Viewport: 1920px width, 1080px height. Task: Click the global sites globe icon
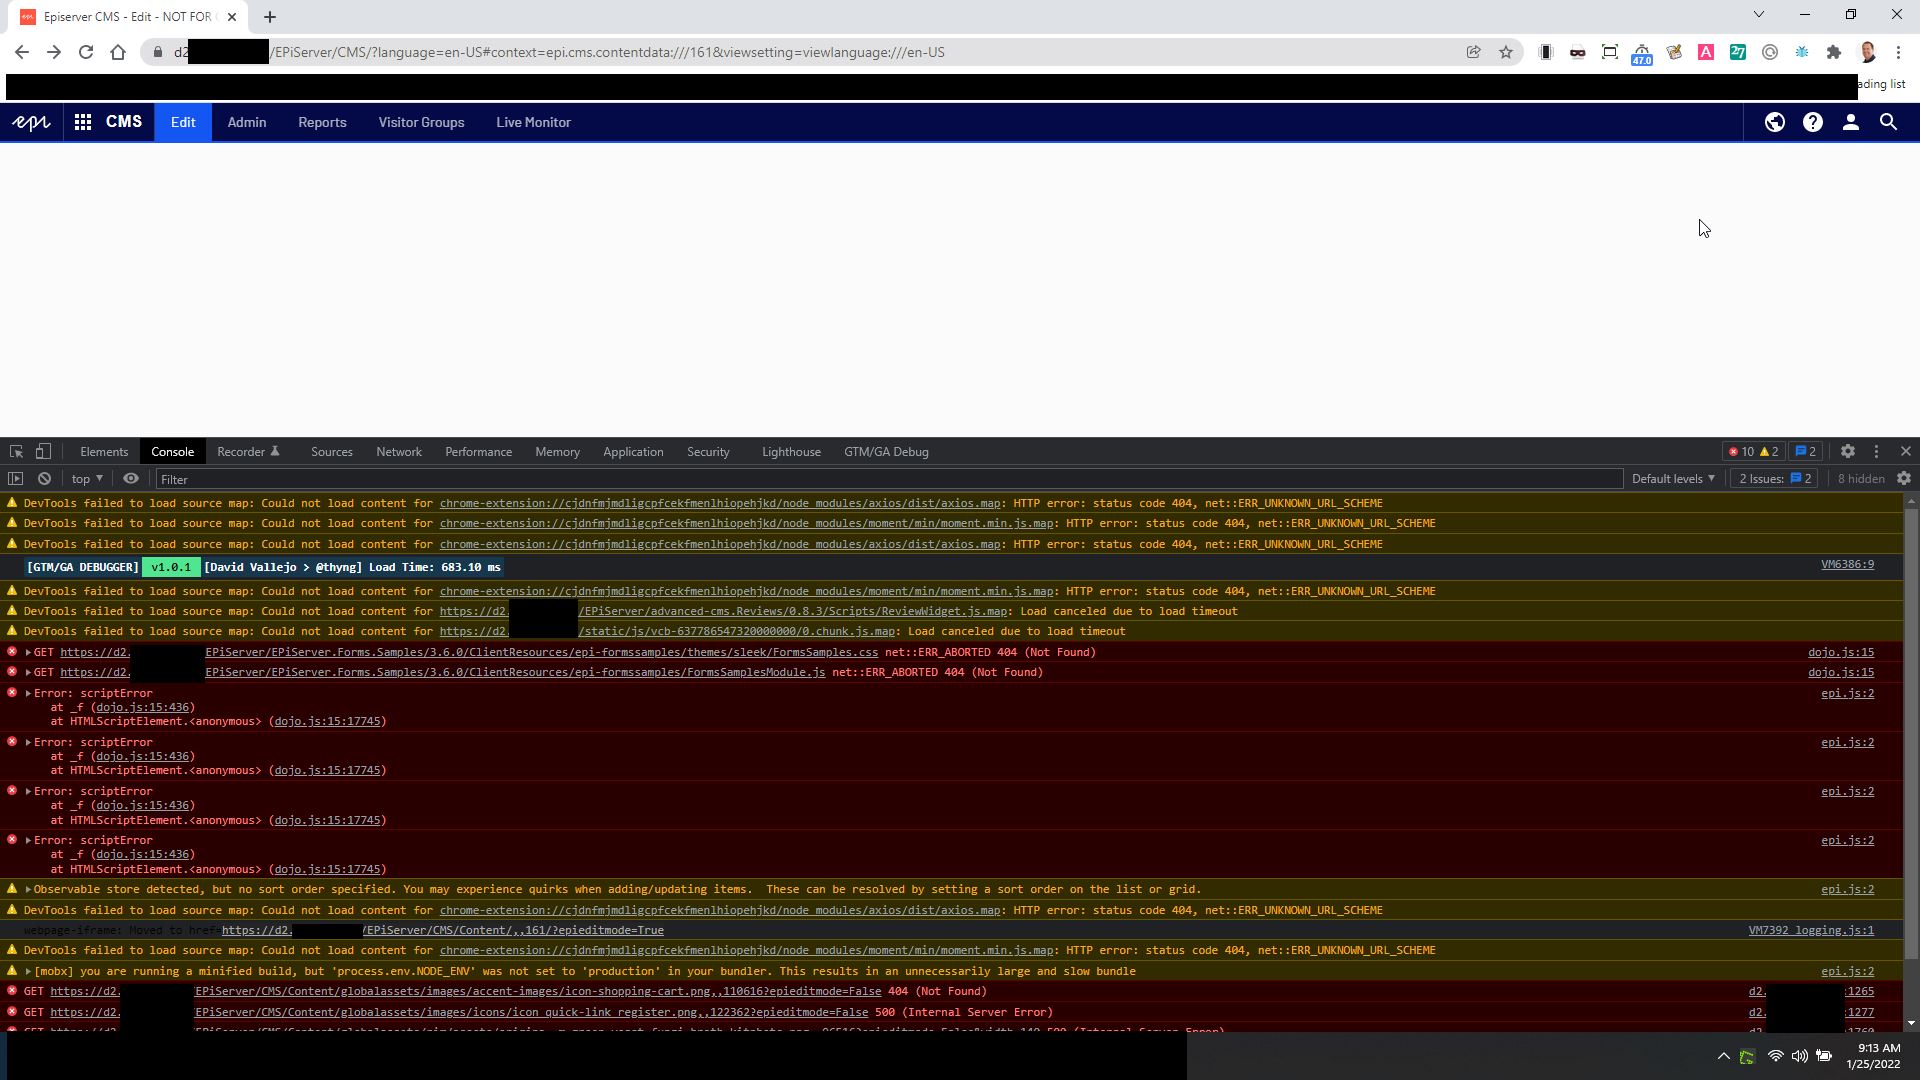click(x=1774, y=122)
